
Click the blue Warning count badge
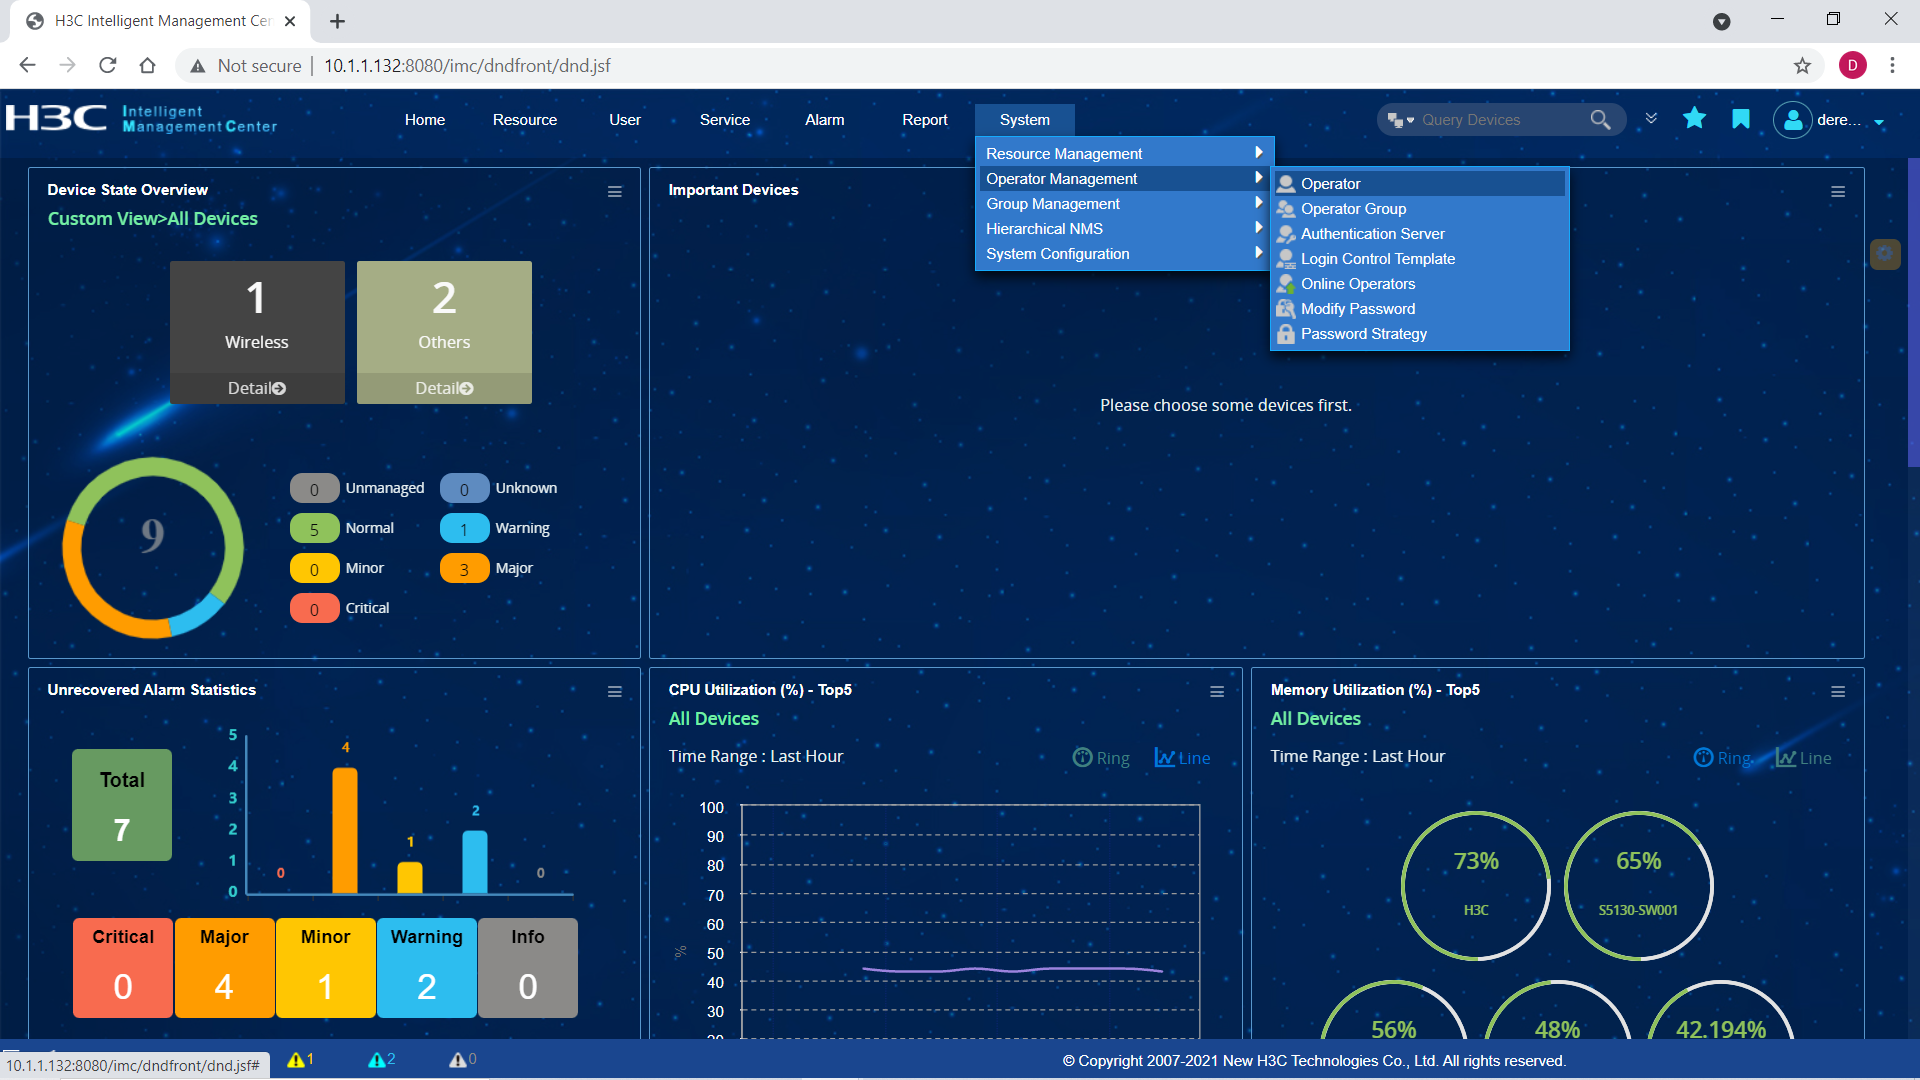click(465, 529)
